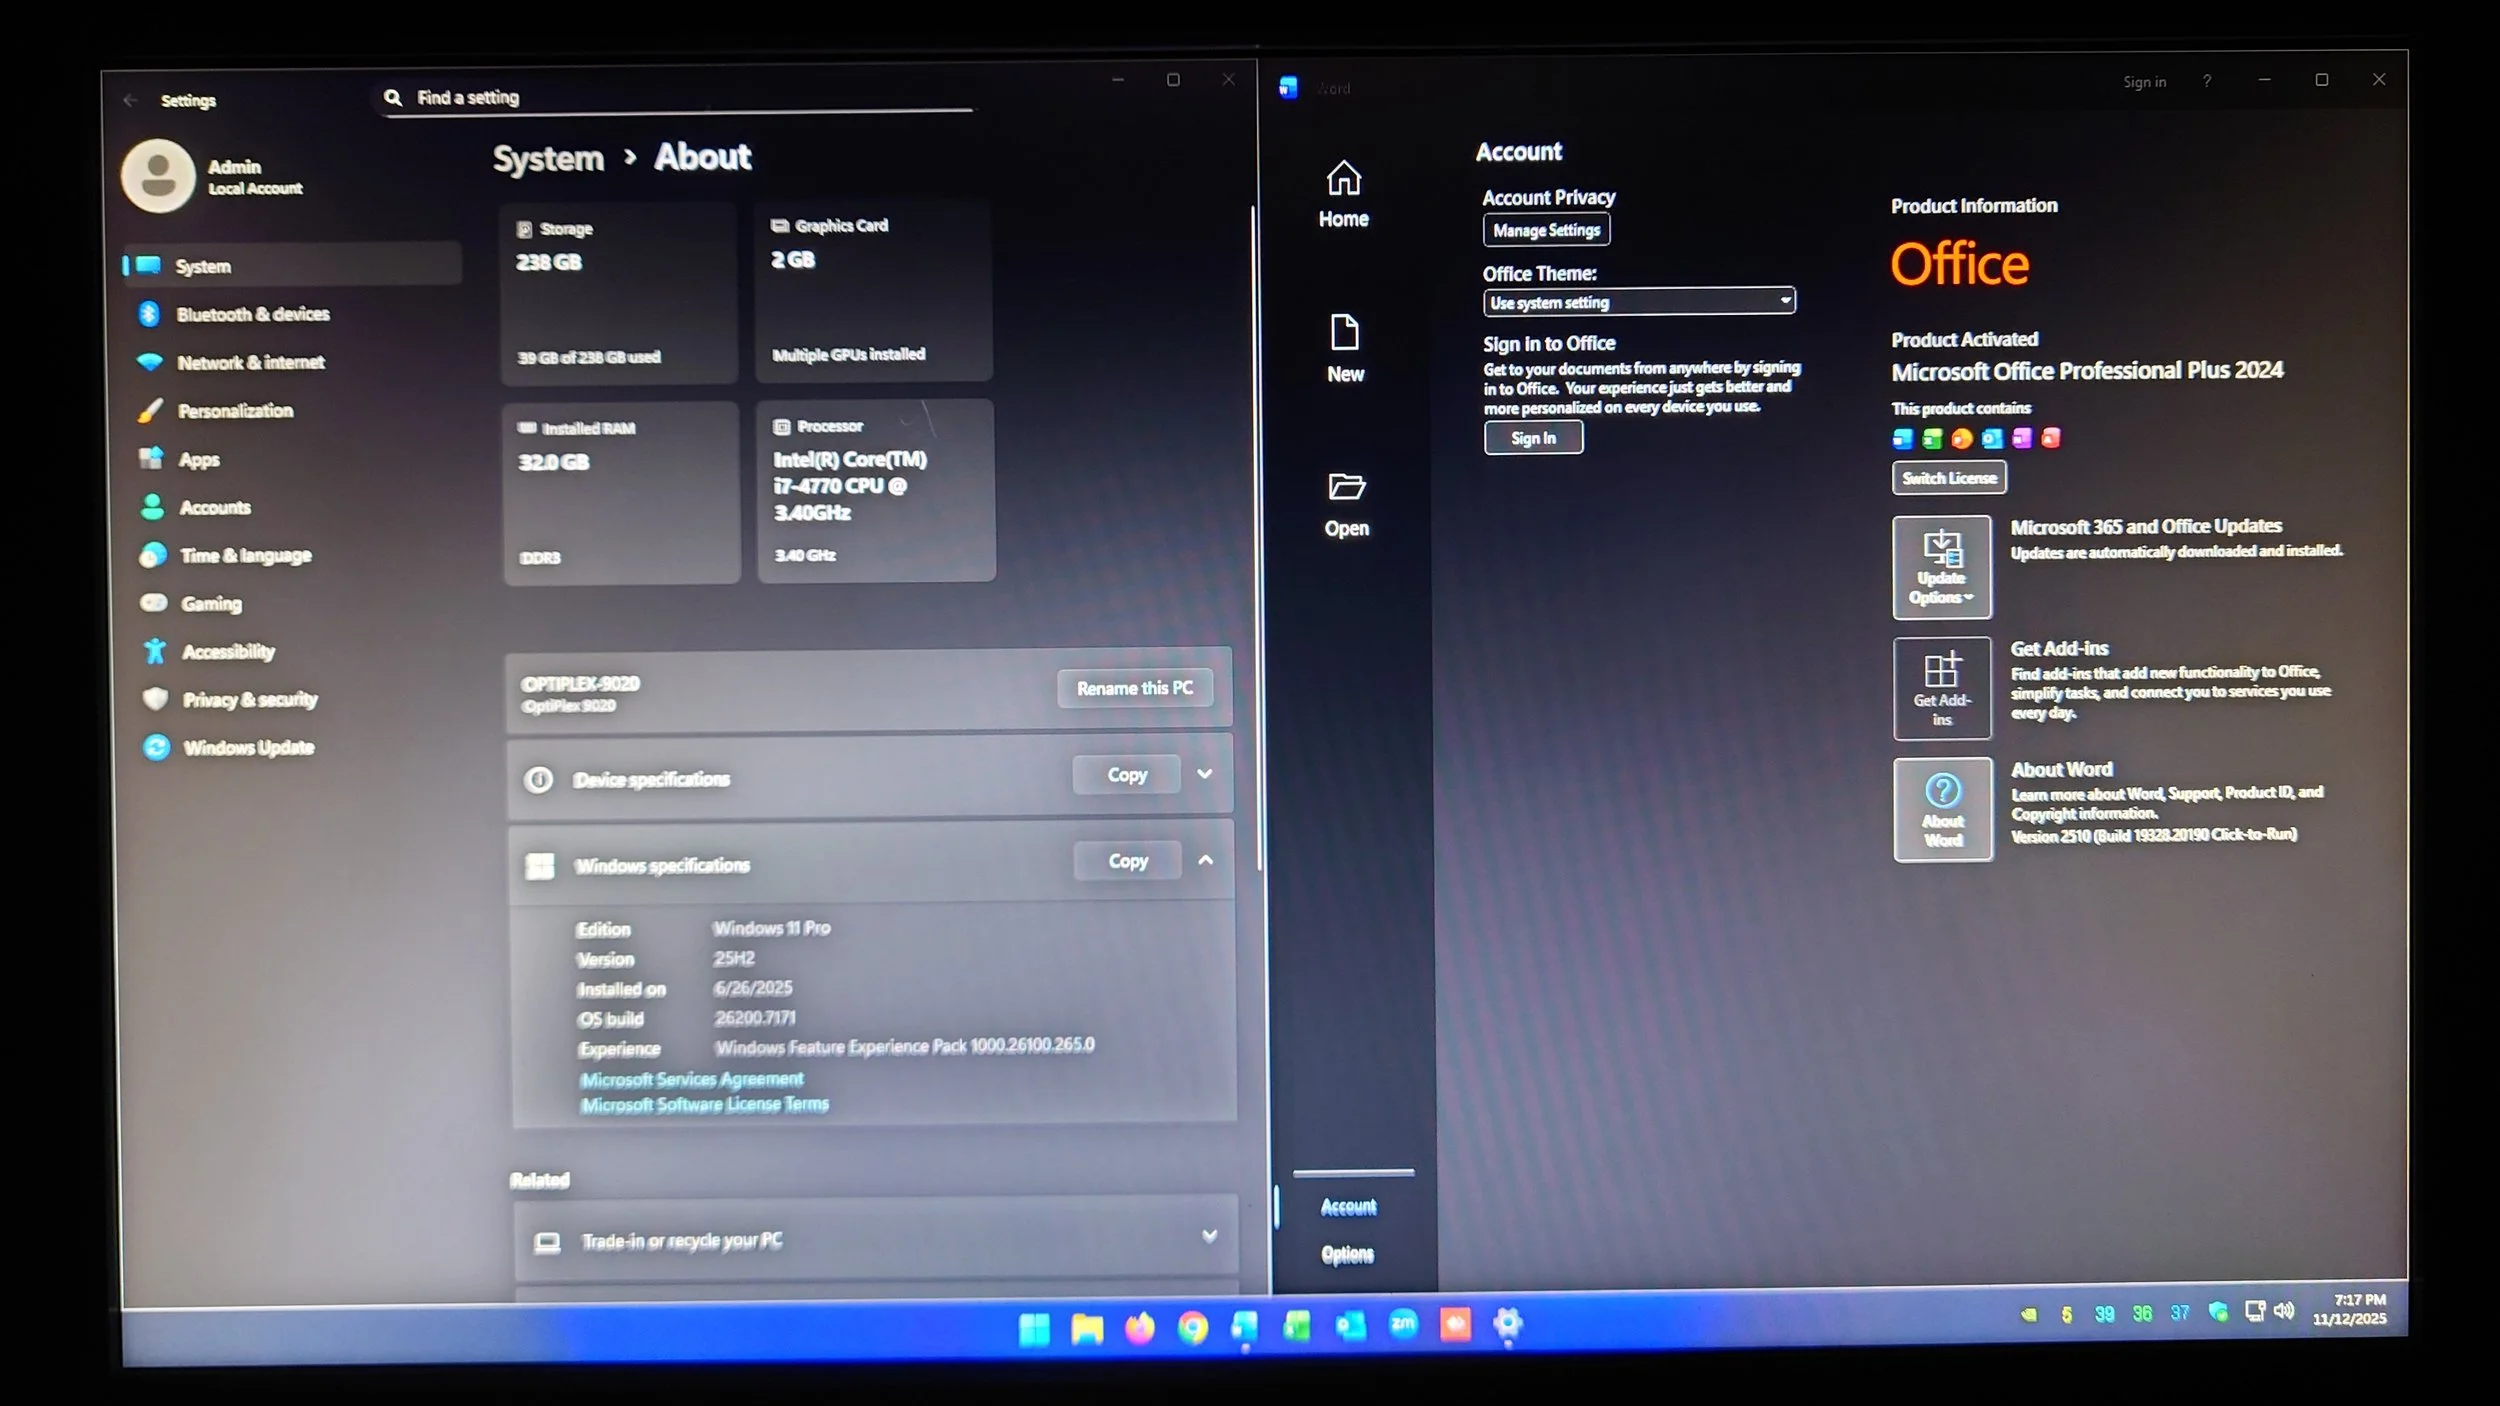Open the Office Theme dropdown
This screenshot has width=2500, height=1406.
click(1638, 301)
